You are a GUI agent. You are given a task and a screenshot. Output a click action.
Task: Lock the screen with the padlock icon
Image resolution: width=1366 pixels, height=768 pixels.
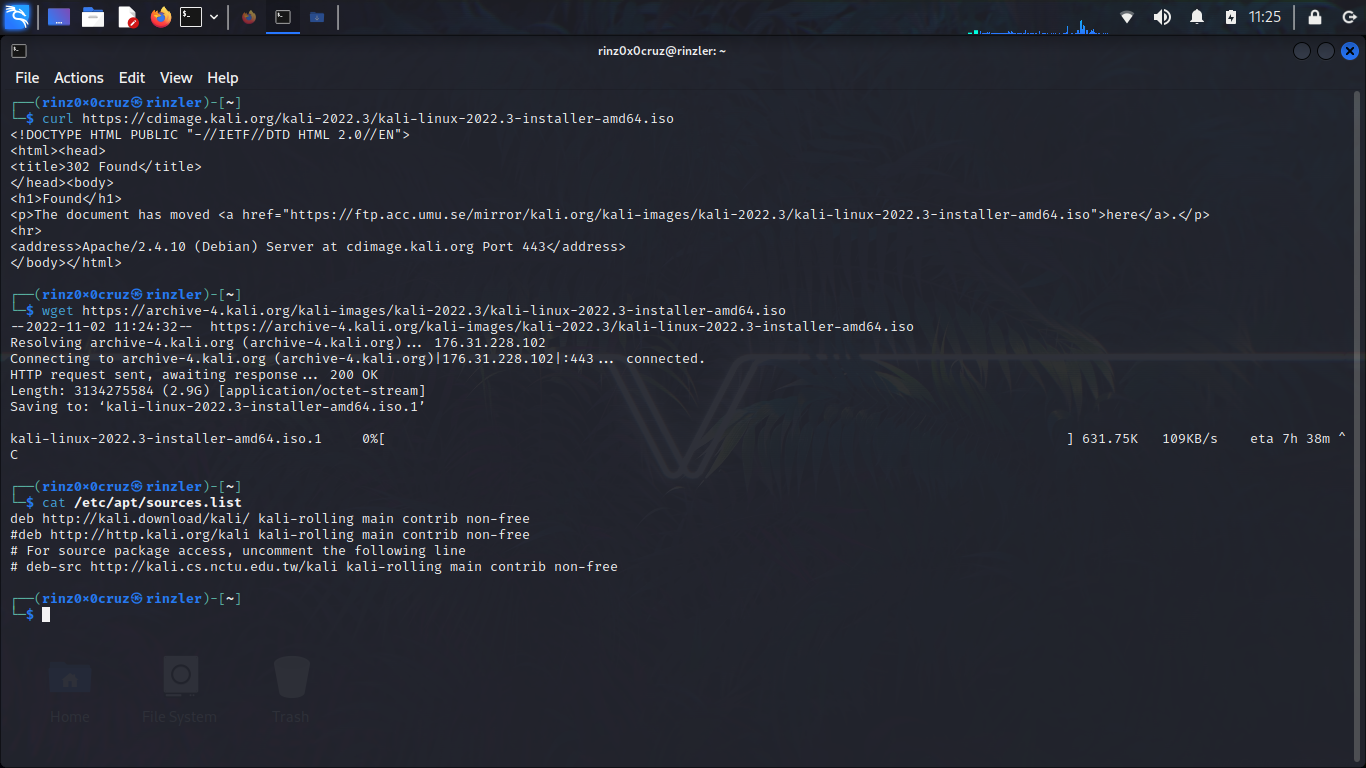point(1315,17)
